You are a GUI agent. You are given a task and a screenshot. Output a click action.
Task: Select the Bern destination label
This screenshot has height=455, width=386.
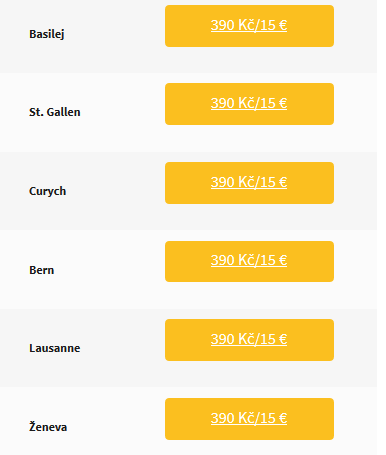coord(42,270)
